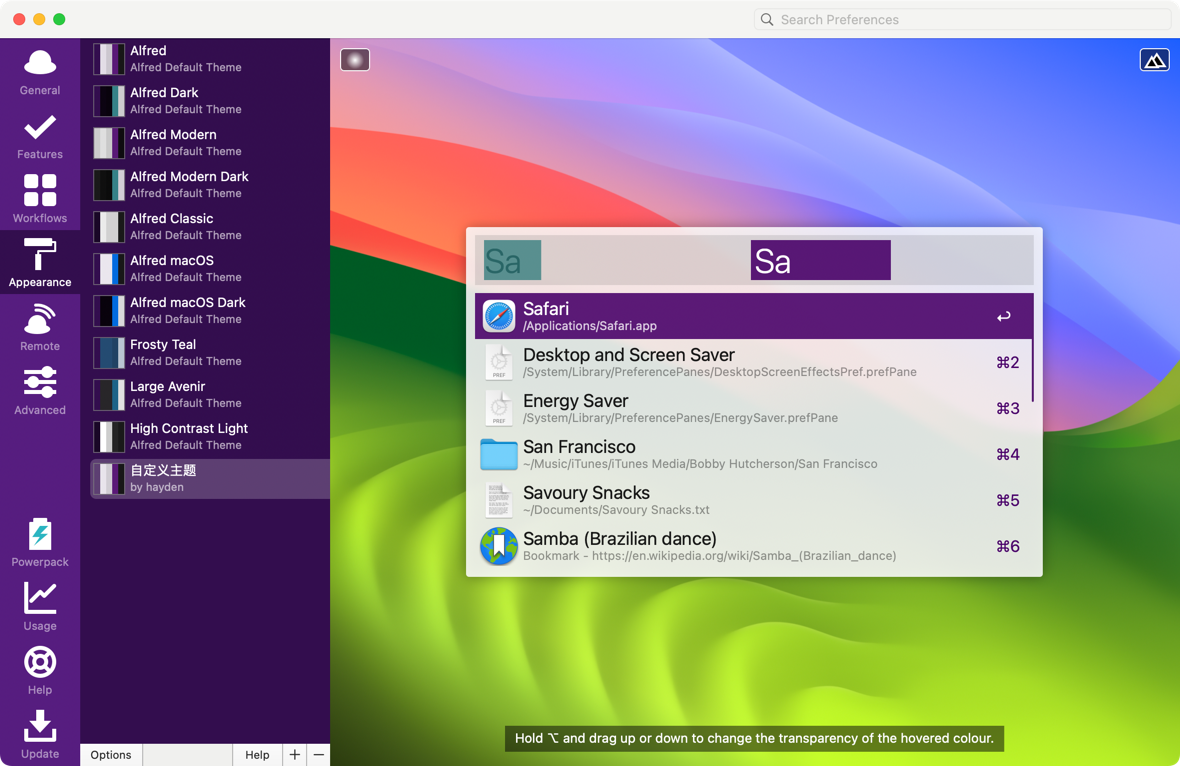Add a new theme with plus button
Screen dimensions: 1180x766
(x=295, y=755)
